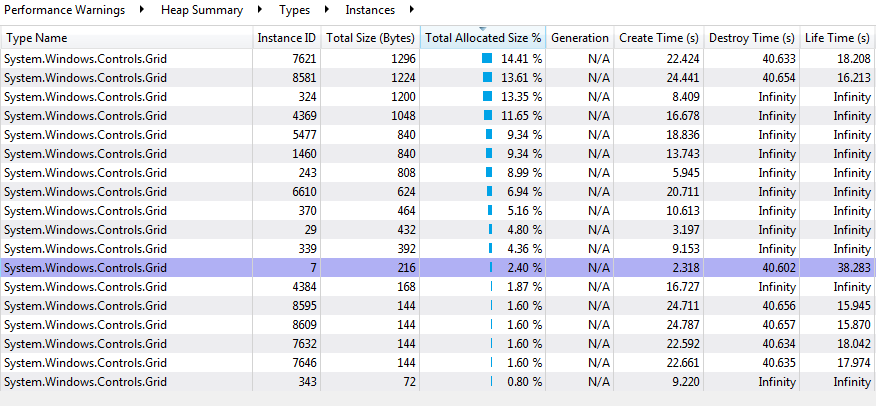The image size is (876, 406).
Task: Sort by Life Time (s) header
Action: pos(837,38)
